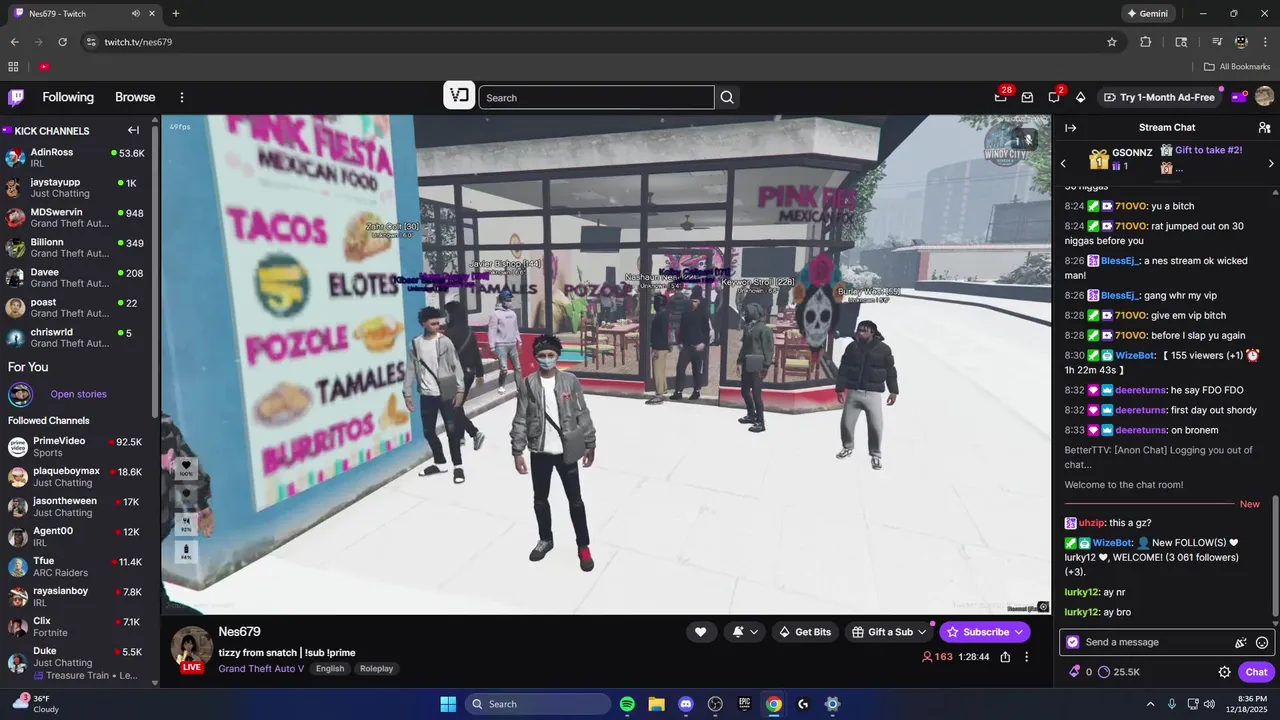Open the user profile avatar menu
This screenshot has height=720, width=1280.
tap(1264, 97)
